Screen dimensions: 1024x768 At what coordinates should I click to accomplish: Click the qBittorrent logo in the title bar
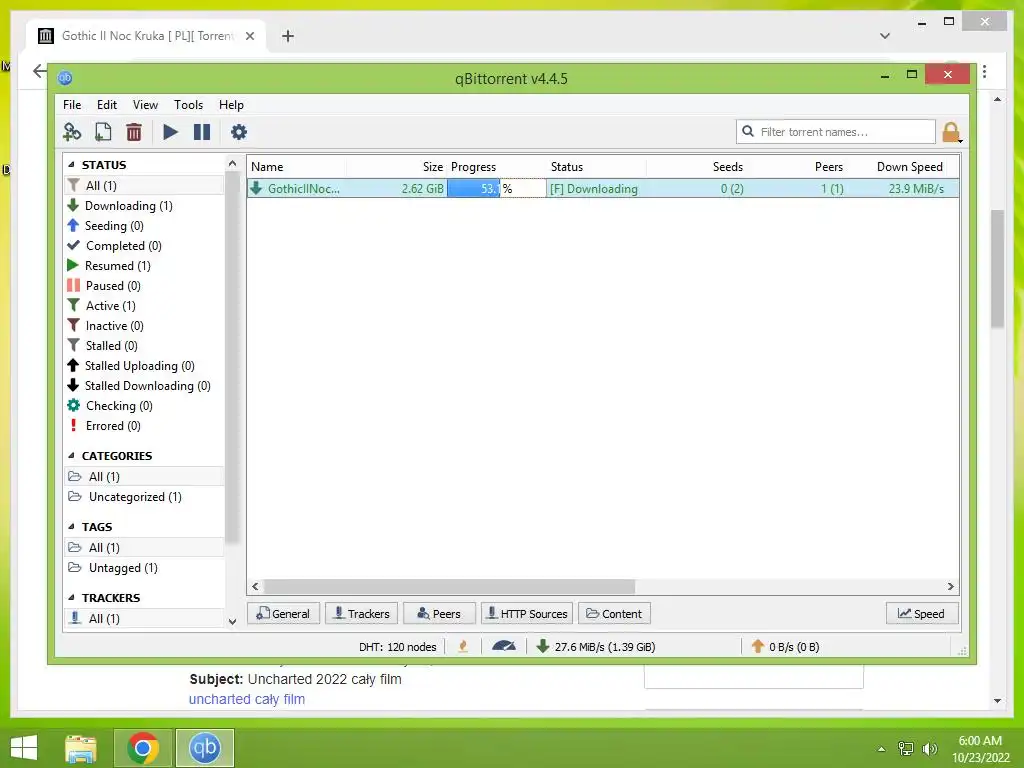65,78
